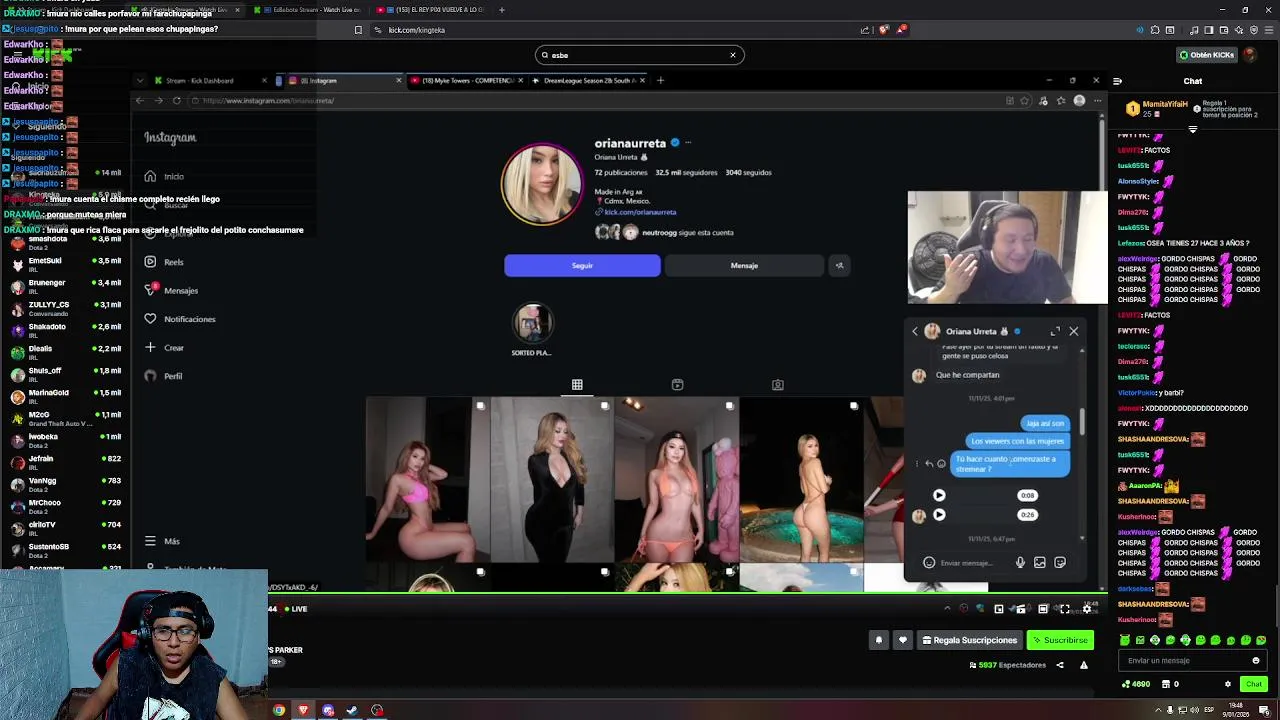Go back in Oriana Urreta chat popup
Screen dimensions: 1280x720
click(x=914, y=331)
